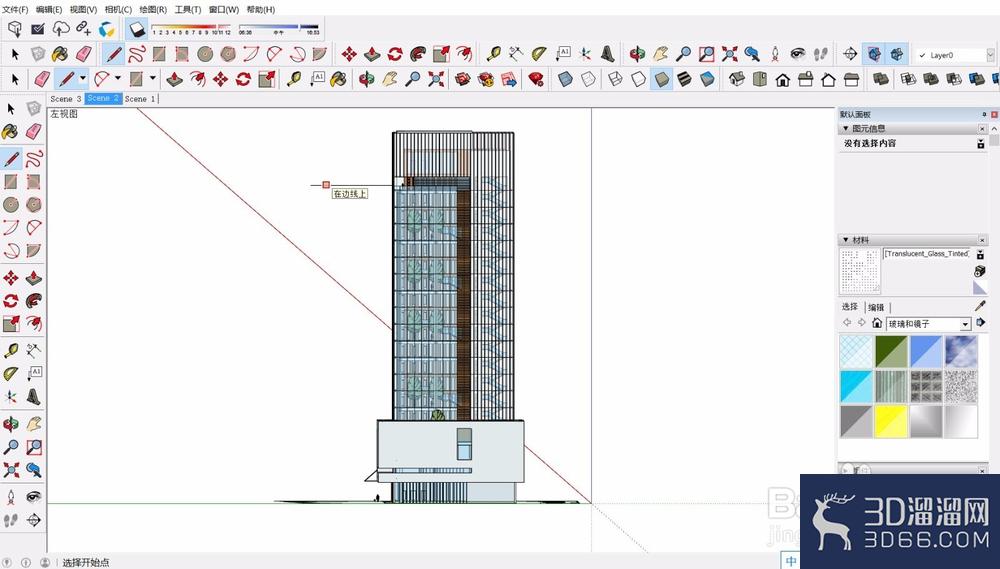Switch to the Scene 1 tab

(x=140, y=99)
